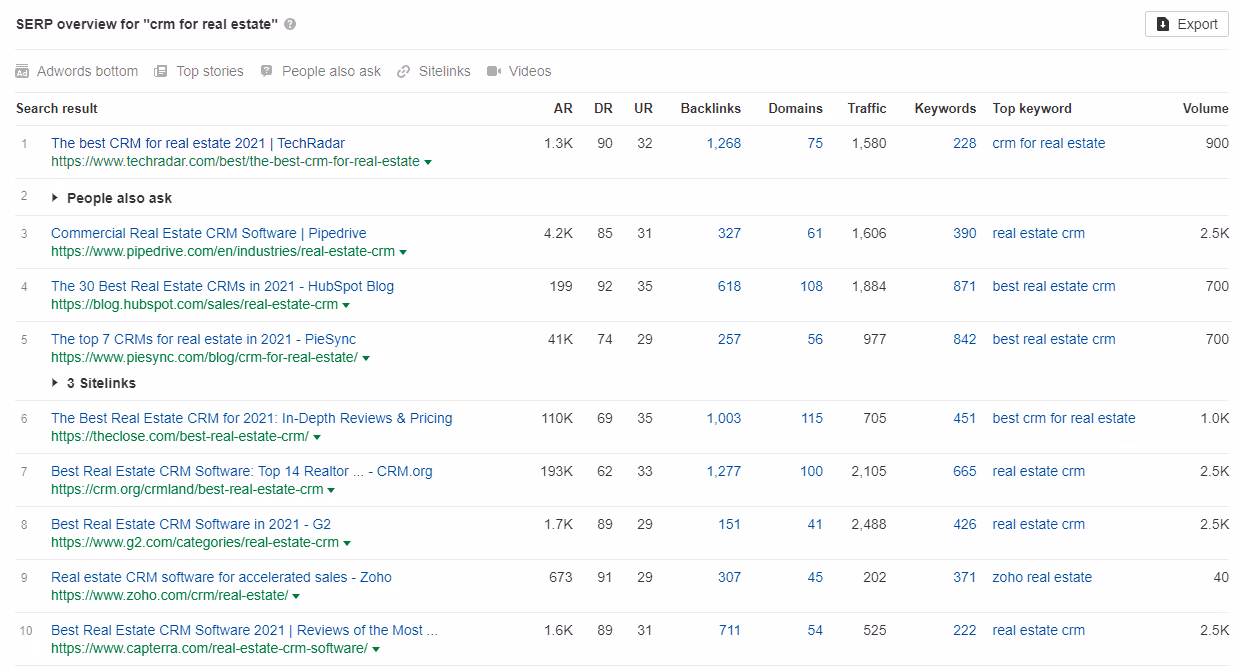Click the help icon next to SERP overview title
Viewport: 1241px width, 669px height.
pos(290,24)
